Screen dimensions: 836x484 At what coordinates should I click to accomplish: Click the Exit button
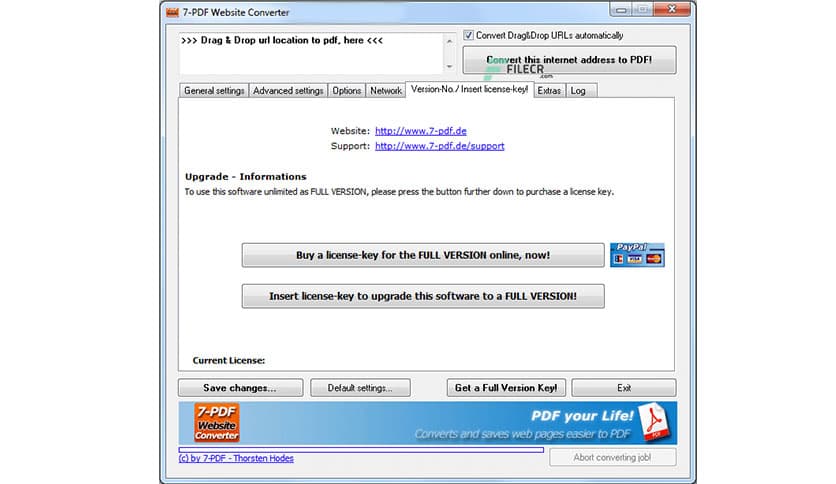(624, 388)
